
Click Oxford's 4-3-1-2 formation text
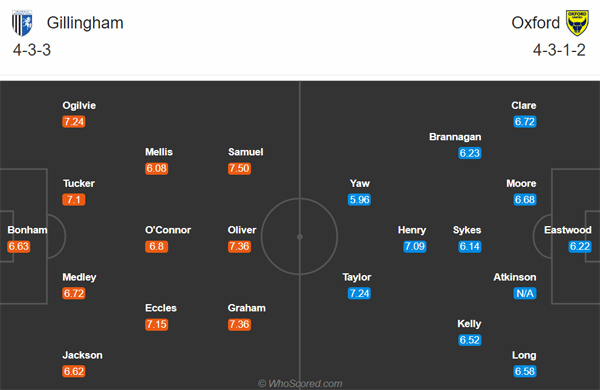tap(559, 50)
